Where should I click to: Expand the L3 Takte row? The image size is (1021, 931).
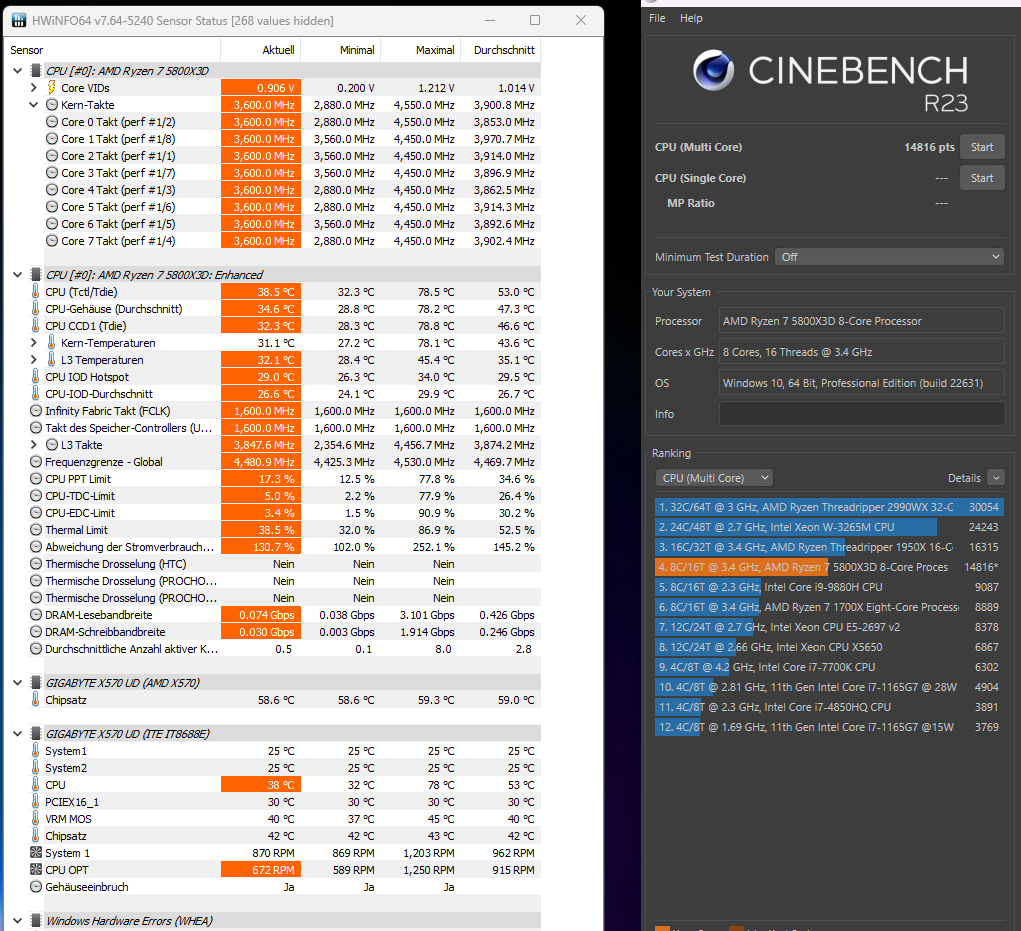(x=34, y=445)
